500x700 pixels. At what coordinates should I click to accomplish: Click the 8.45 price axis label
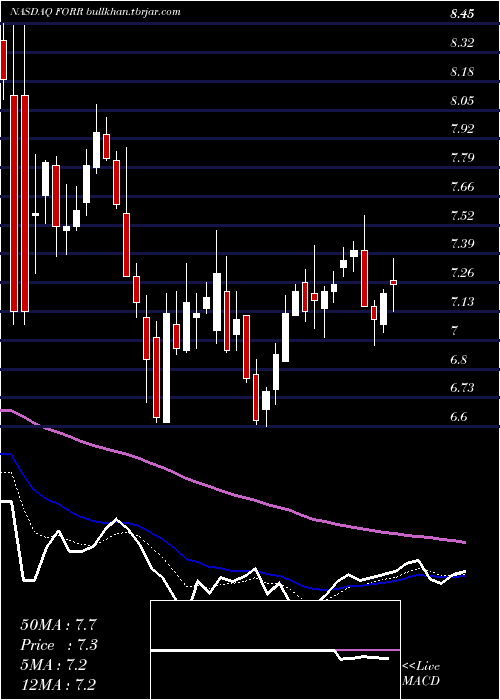(462, 14)
